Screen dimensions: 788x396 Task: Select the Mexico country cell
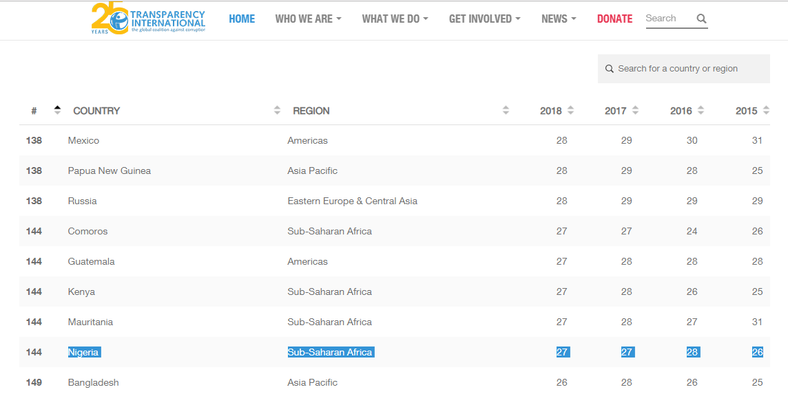point(83,141)
